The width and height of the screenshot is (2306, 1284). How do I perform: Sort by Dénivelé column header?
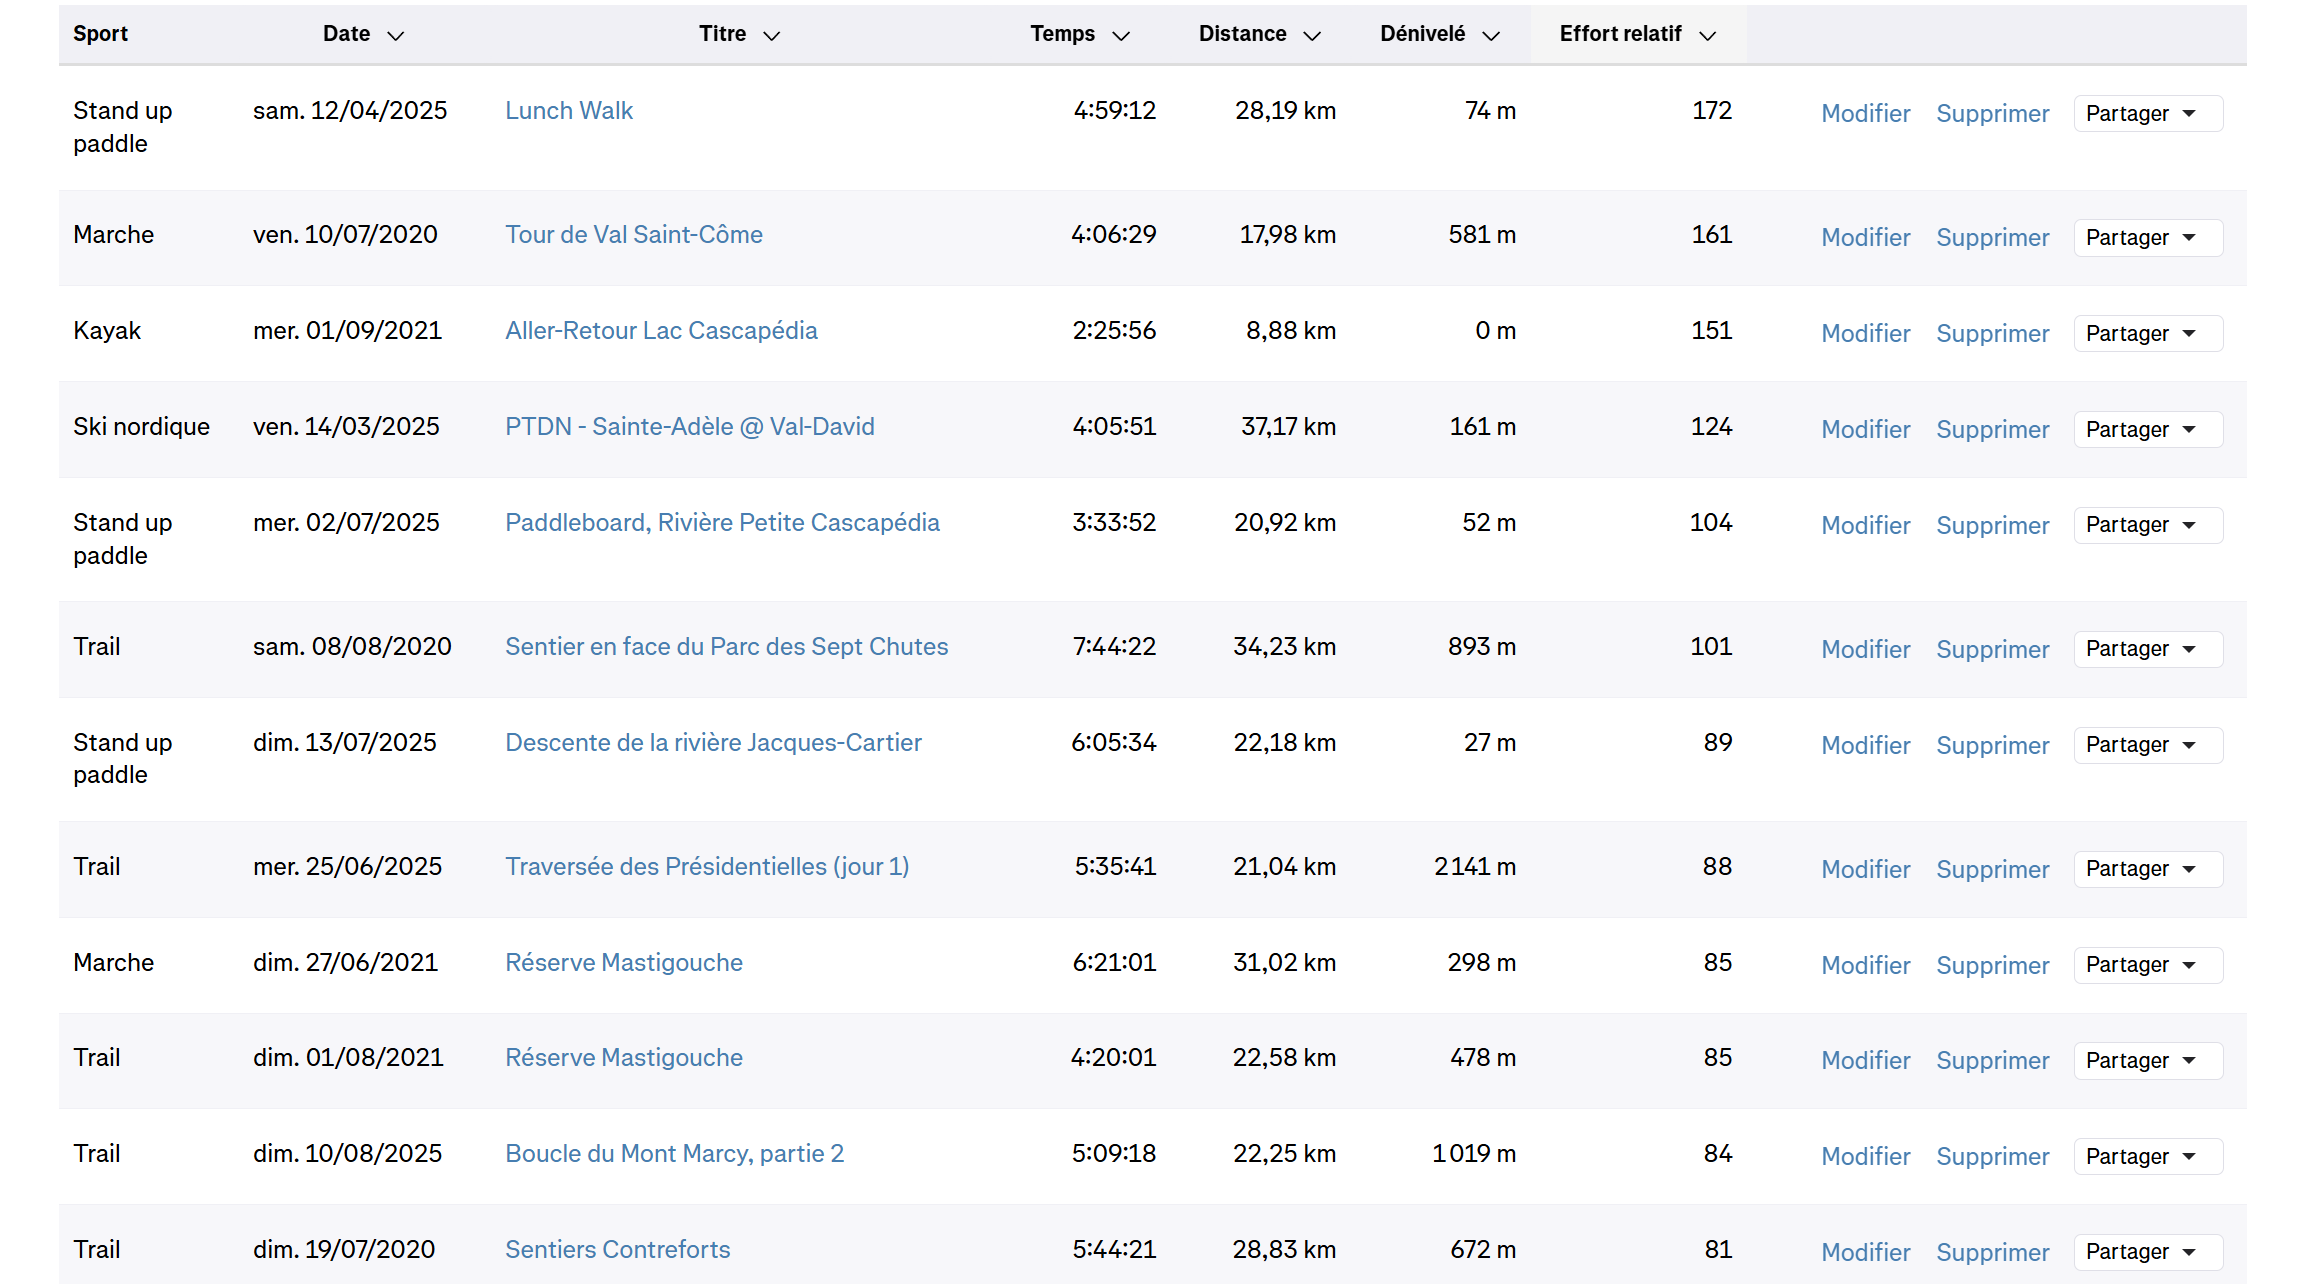coord(1438,34)
